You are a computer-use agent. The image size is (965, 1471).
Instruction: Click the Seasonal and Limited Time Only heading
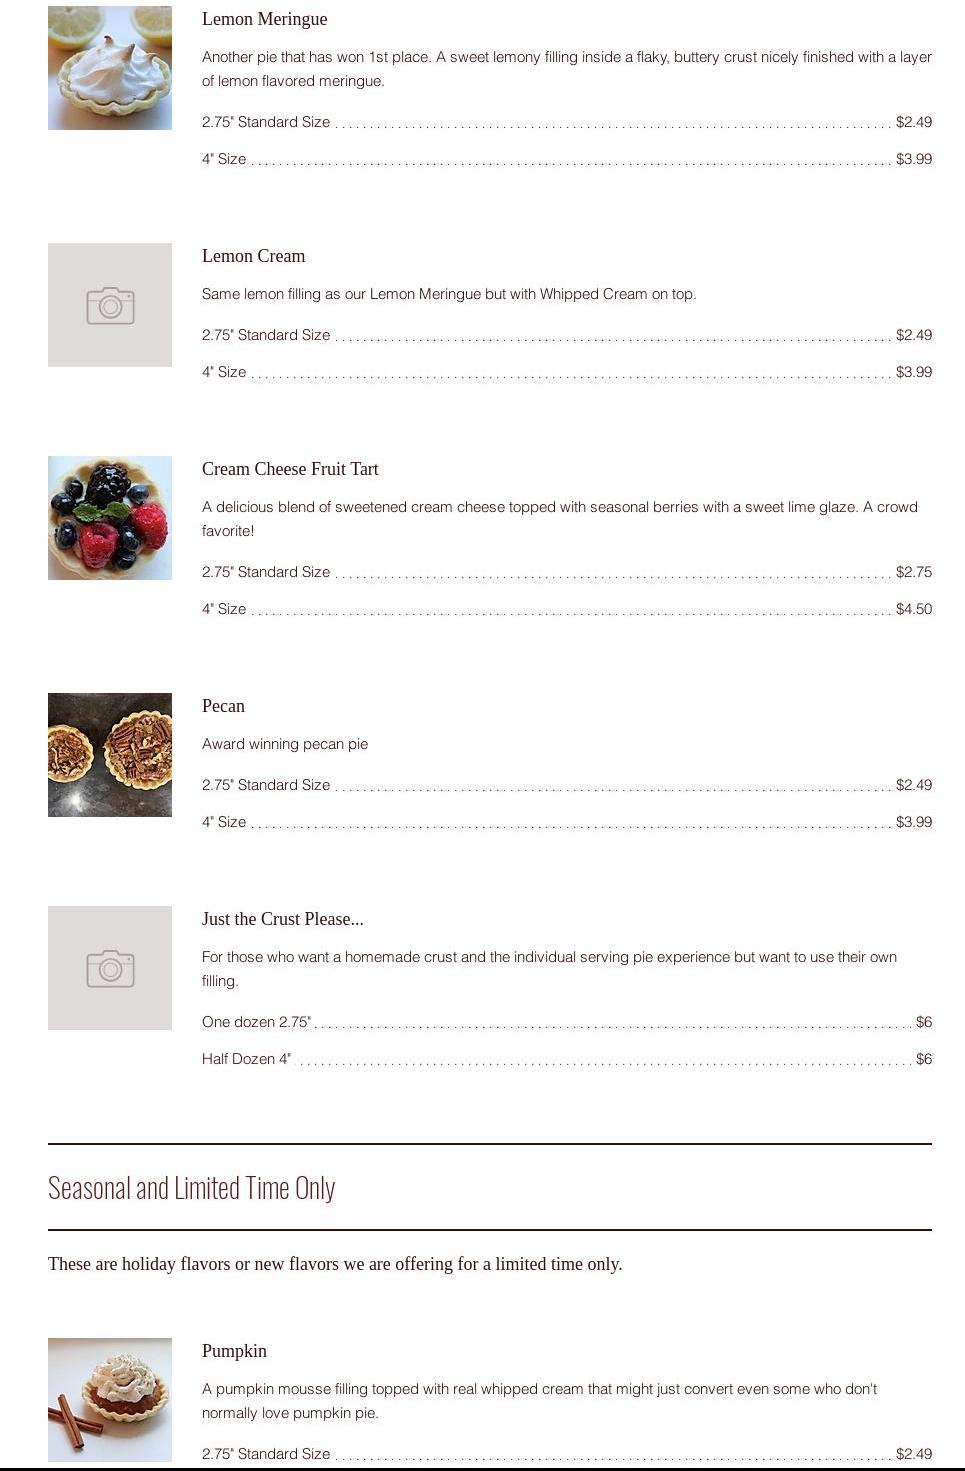[191, 1188]
